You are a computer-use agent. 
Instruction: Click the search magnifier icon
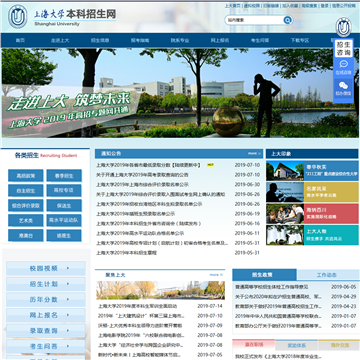point(287,20)
